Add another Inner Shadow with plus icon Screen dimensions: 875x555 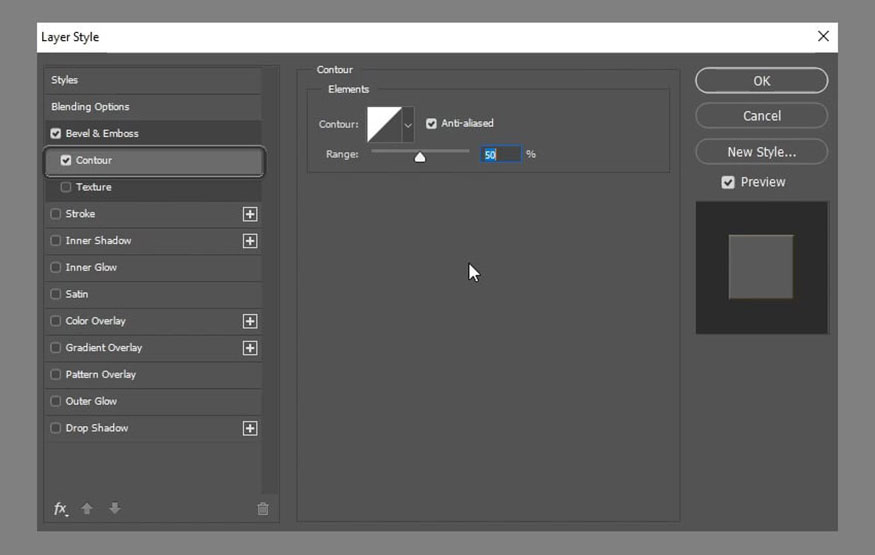click(250, 241)
